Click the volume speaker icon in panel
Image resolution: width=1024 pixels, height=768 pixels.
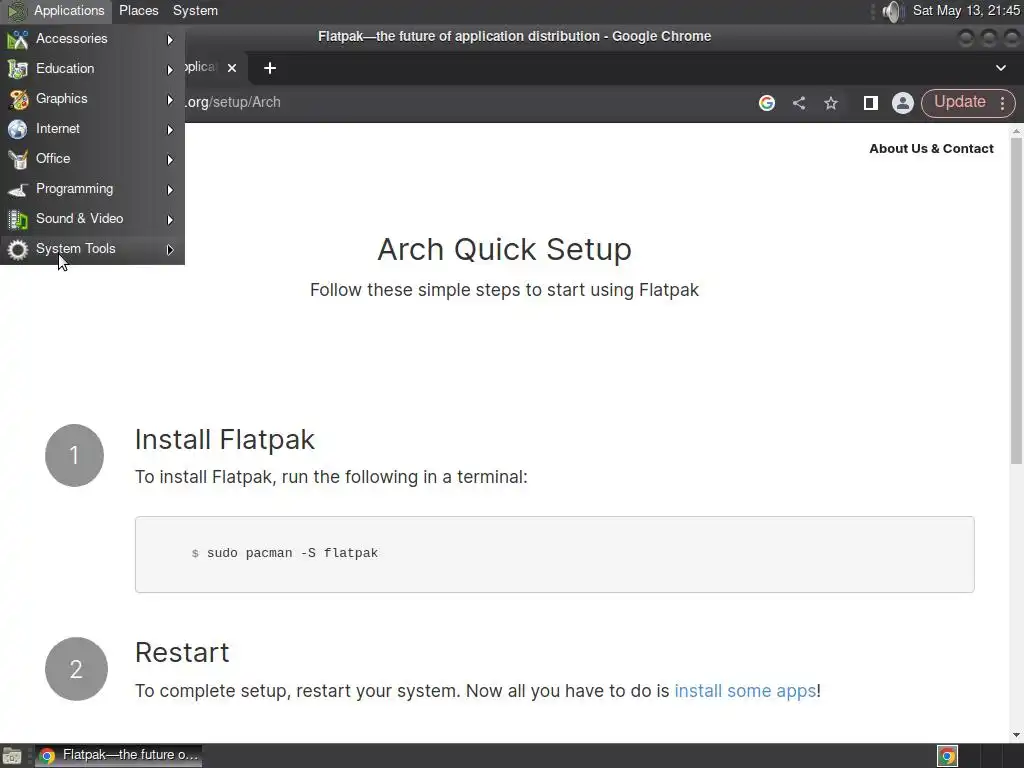pos(891,10)
